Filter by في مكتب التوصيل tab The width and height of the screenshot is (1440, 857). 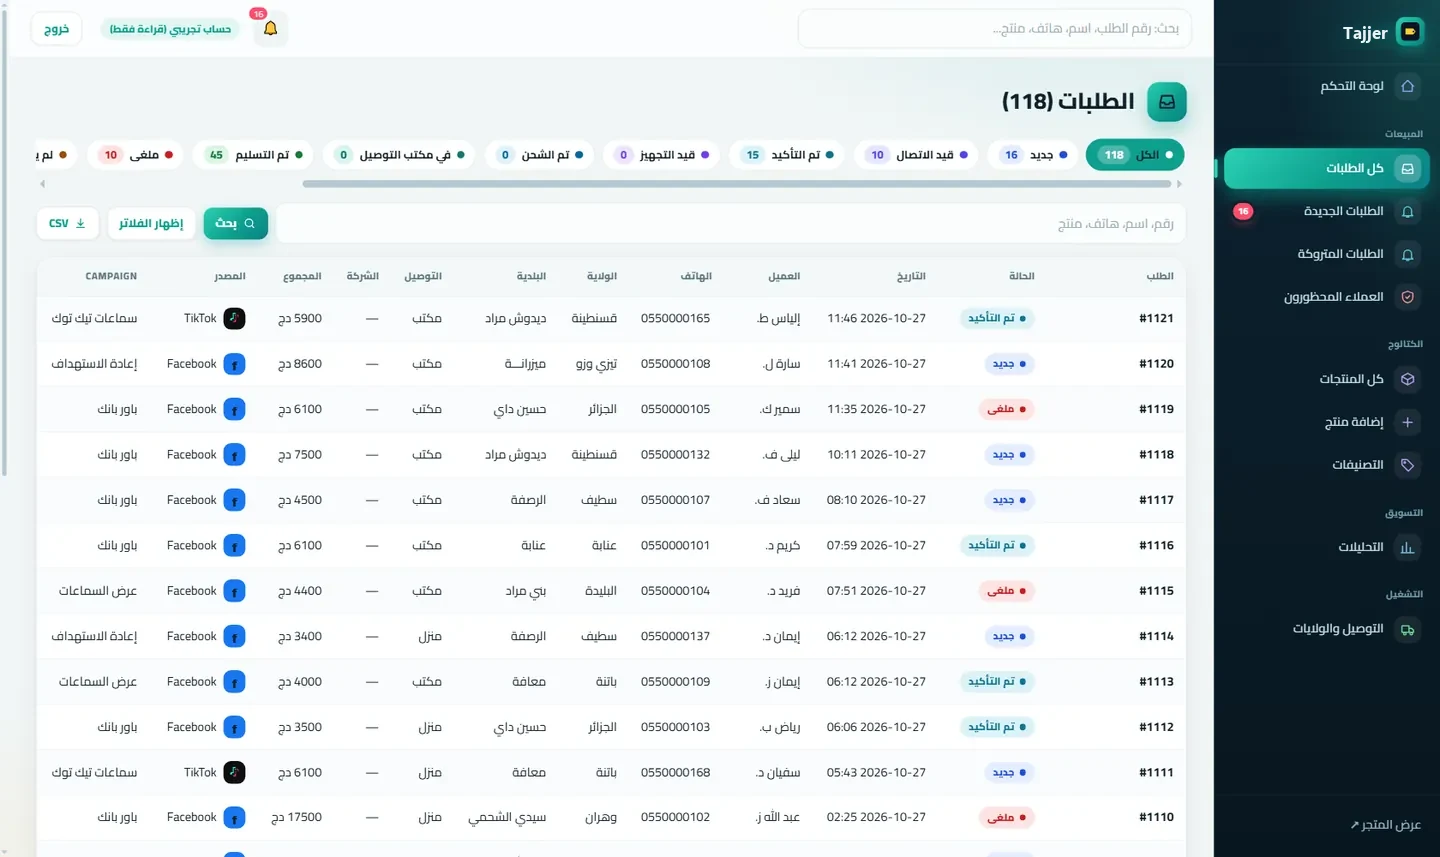coord(400,155)
